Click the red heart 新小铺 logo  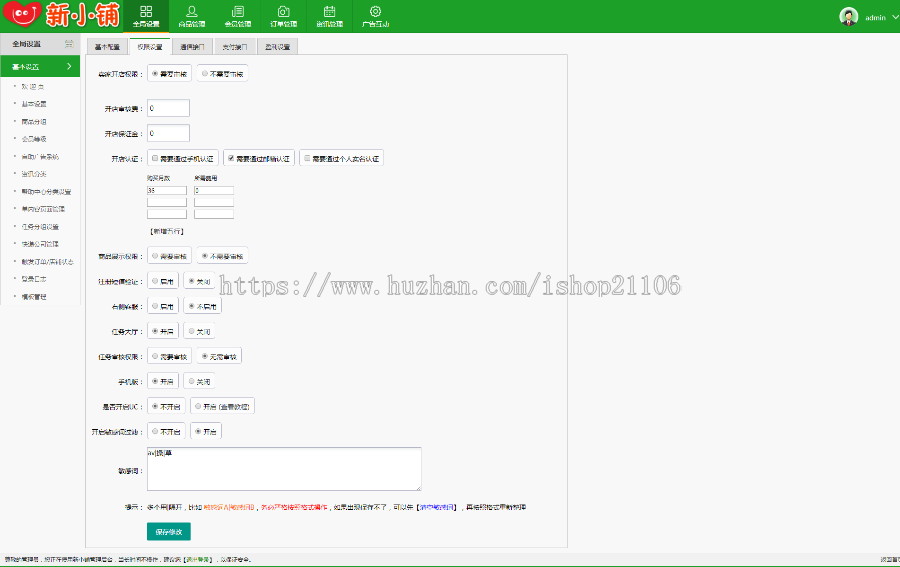click(23, 14)
